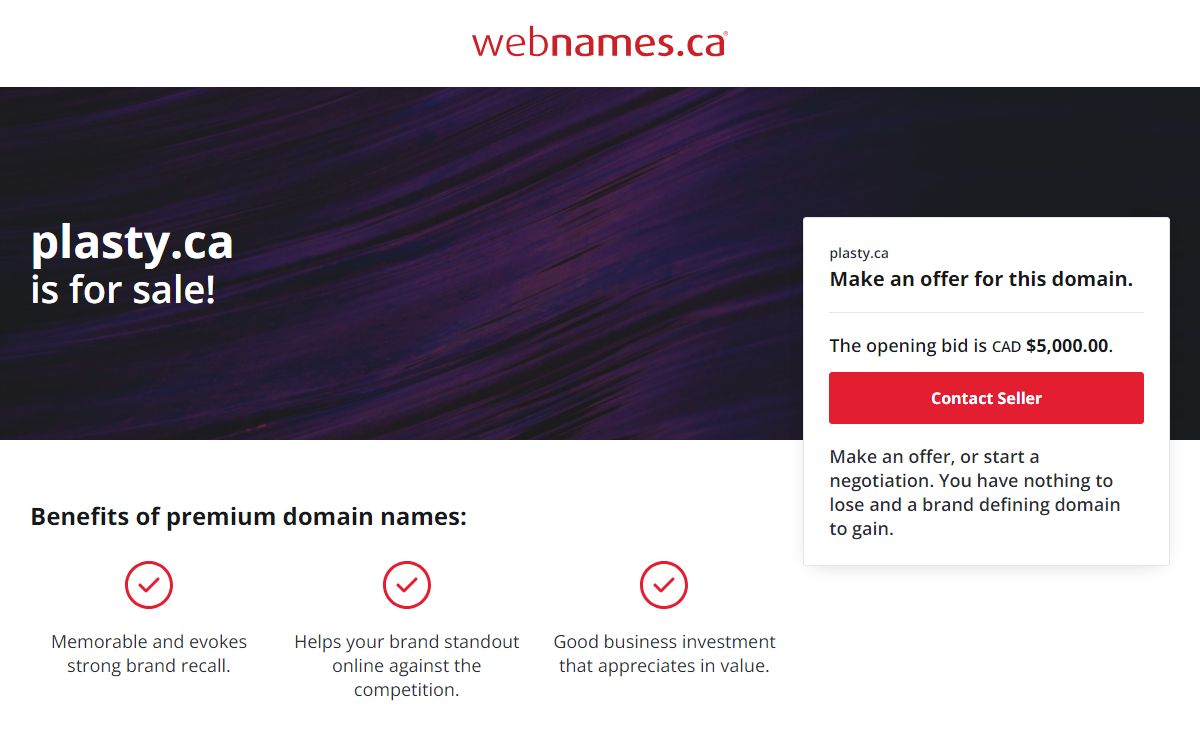Click the divider line in offer card
Viewport: 1200px width, 740px height.
pyautogui.click(x=986, y=313)
